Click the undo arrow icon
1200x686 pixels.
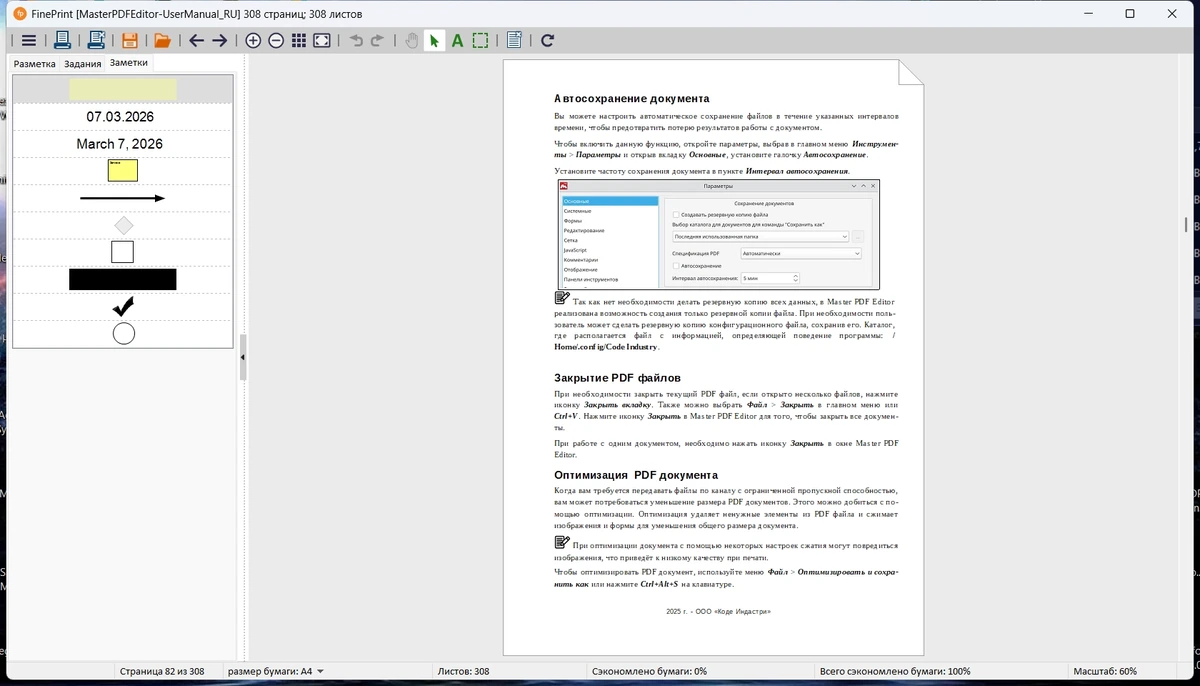(356, 41)
